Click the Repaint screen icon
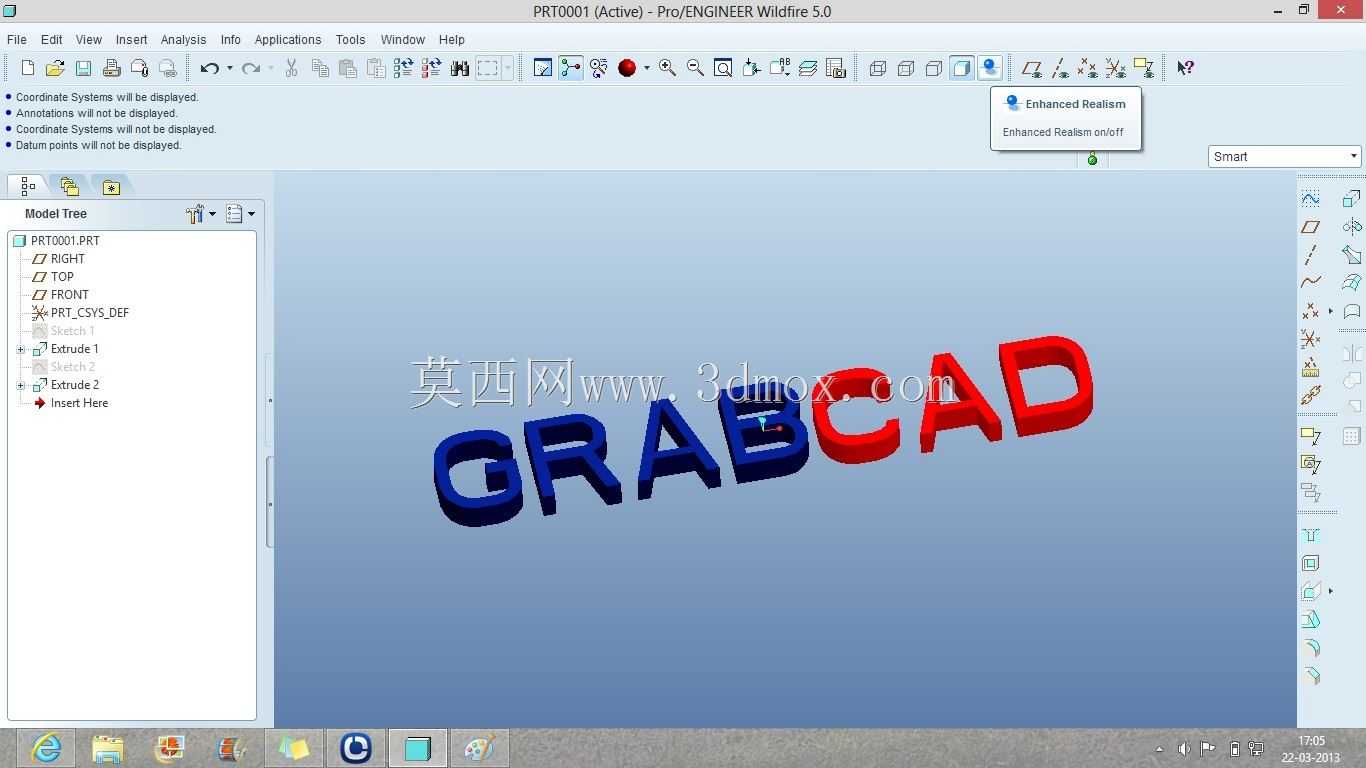1366x768 pixels. pyautogui.click(x=543, y=68)
